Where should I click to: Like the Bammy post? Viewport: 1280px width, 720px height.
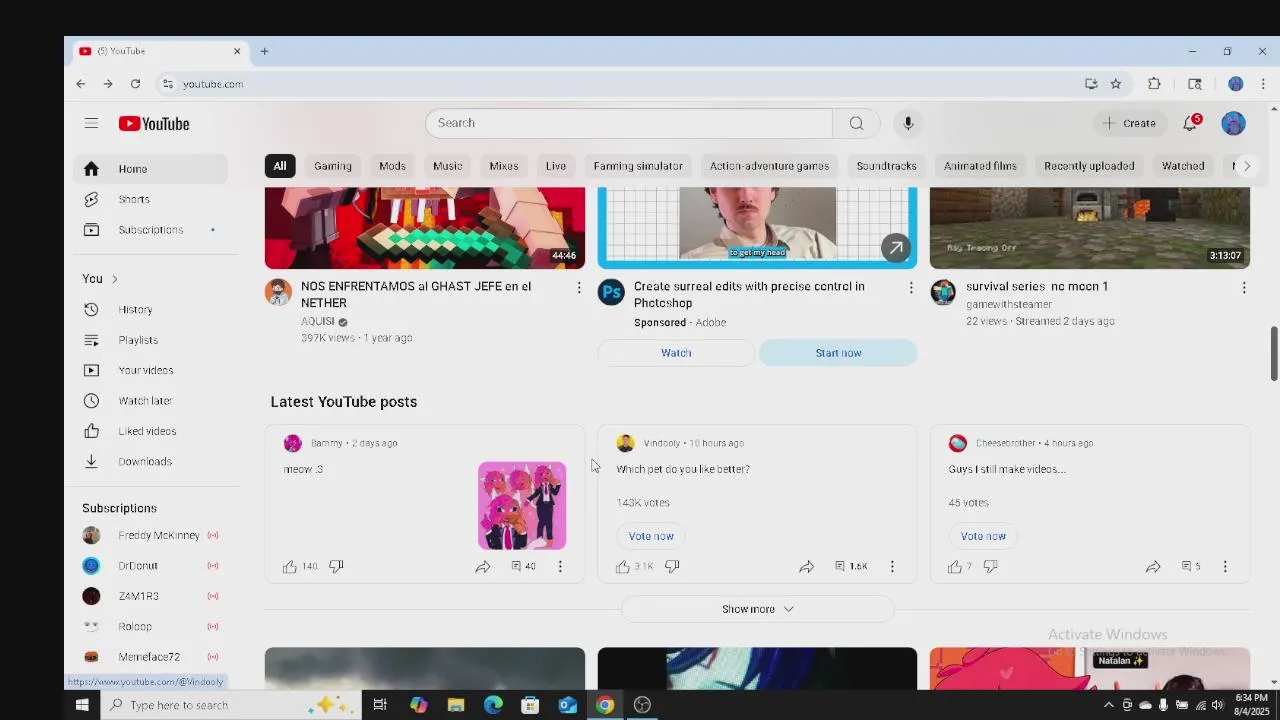click(x=290, y=567)
